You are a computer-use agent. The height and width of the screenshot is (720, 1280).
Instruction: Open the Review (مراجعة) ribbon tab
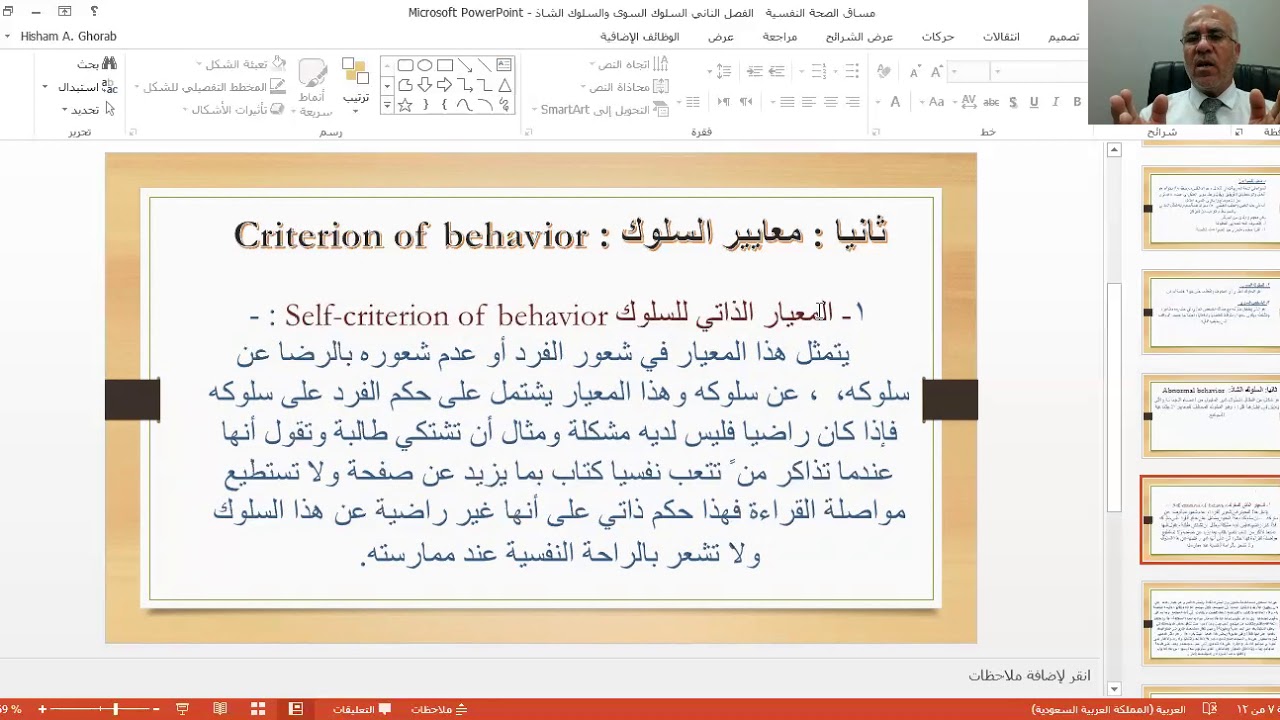pyautogui.click(x=780, y=37)
